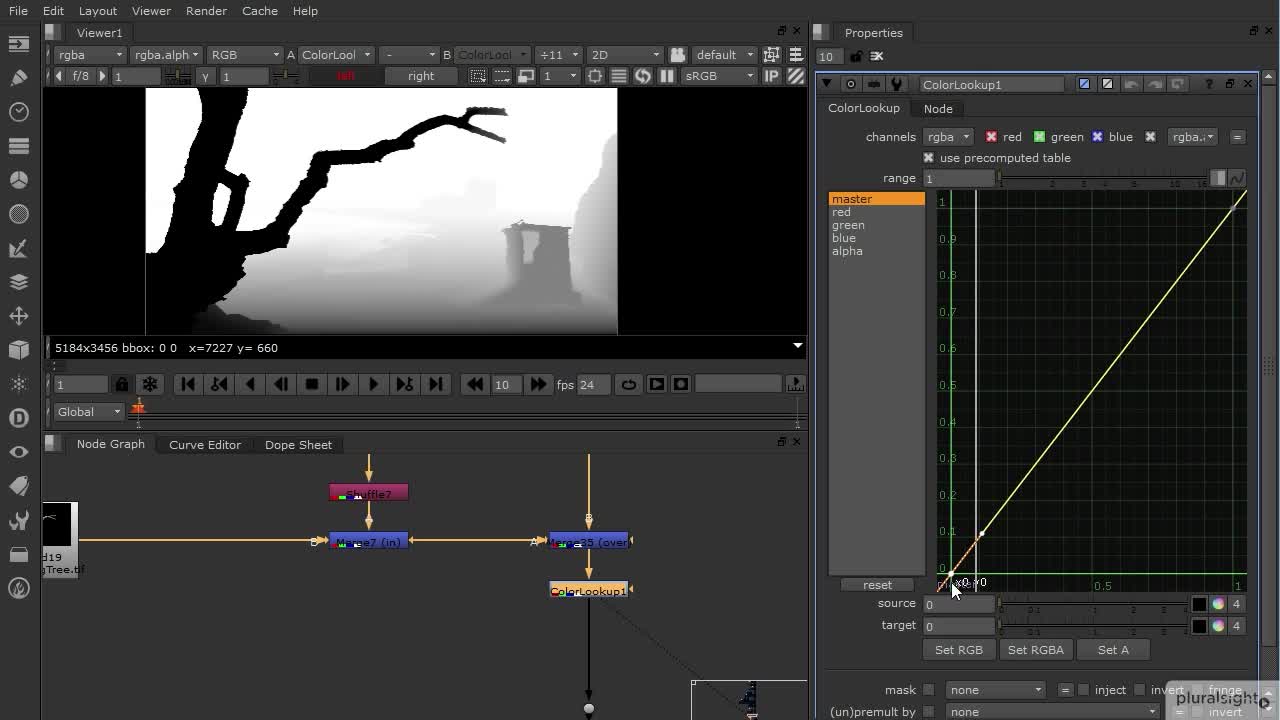Open the Global timeline range dropdown
The width and height of the screenshot is (1280, 720).
(x=89, y=412)
